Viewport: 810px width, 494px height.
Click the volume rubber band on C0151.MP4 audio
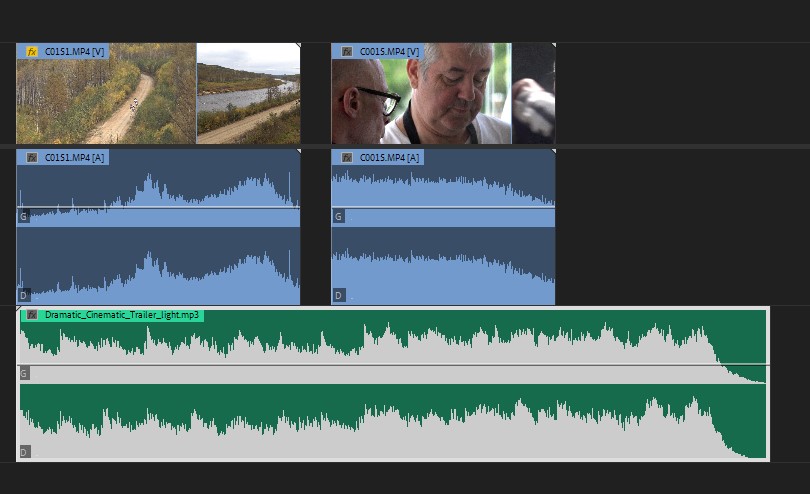158,207
